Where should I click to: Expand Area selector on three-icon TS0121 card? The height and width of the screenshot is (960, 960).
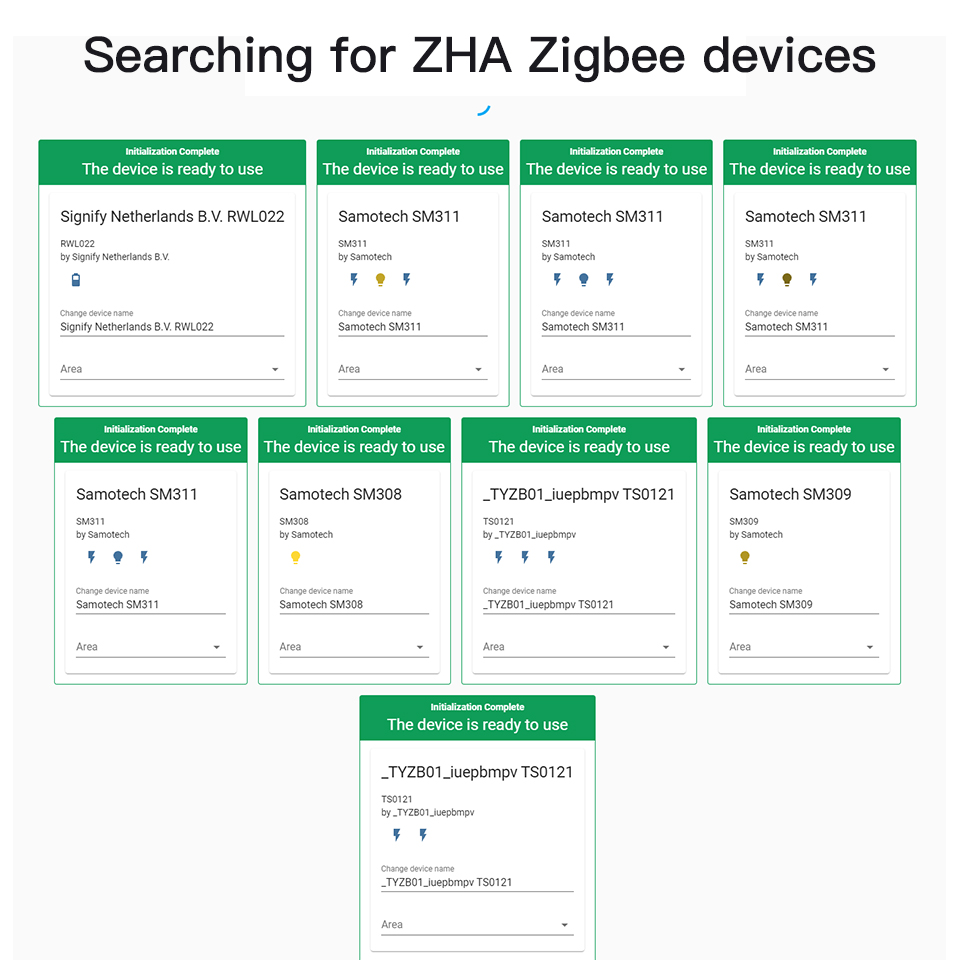(579, 647)
